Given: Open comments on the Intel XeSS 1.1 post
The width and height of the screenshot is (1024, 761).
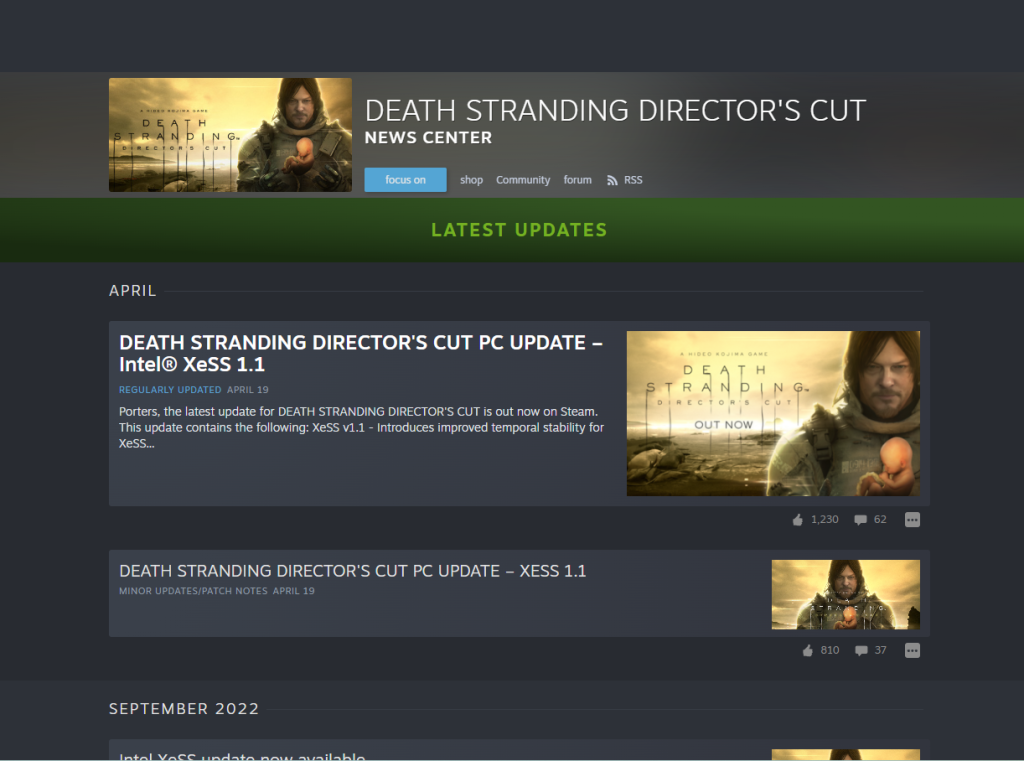Looking at the screenshot, I should (x=860, y=520).
